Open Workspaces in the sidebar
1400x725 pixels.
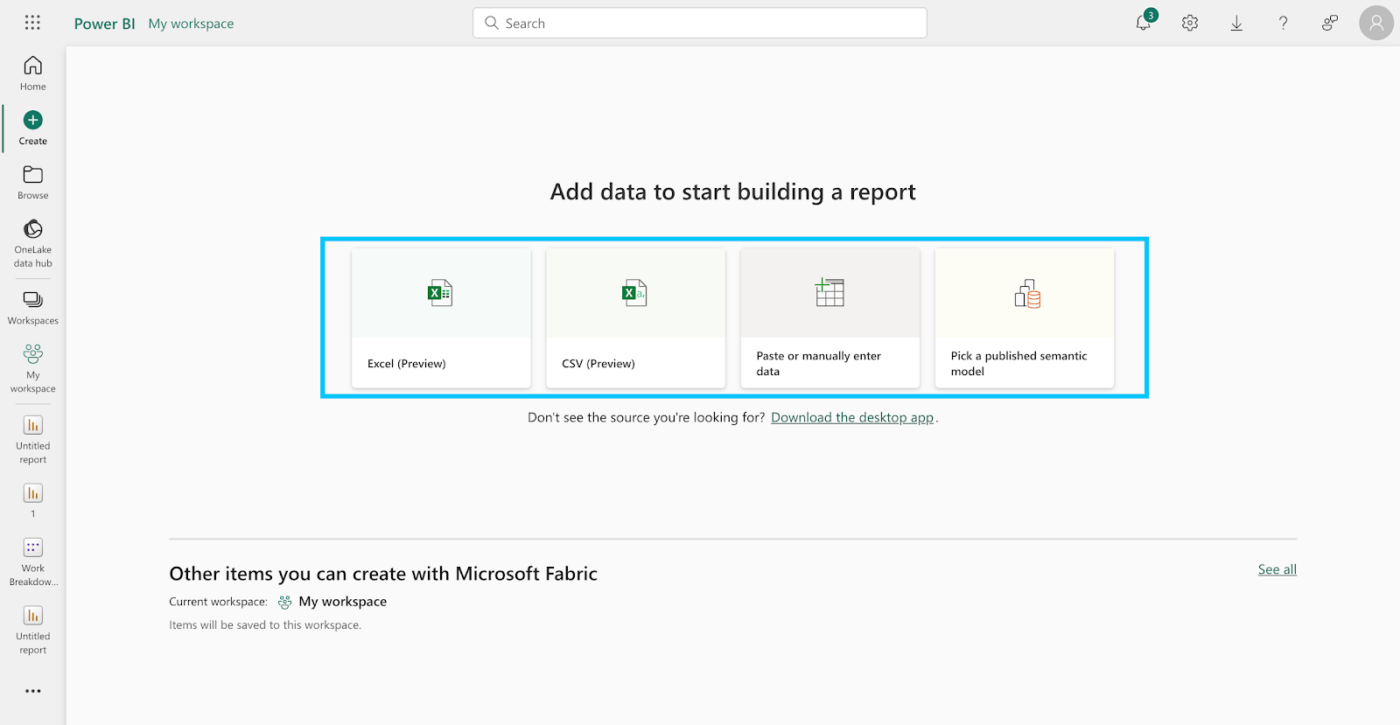pos(33,308)
